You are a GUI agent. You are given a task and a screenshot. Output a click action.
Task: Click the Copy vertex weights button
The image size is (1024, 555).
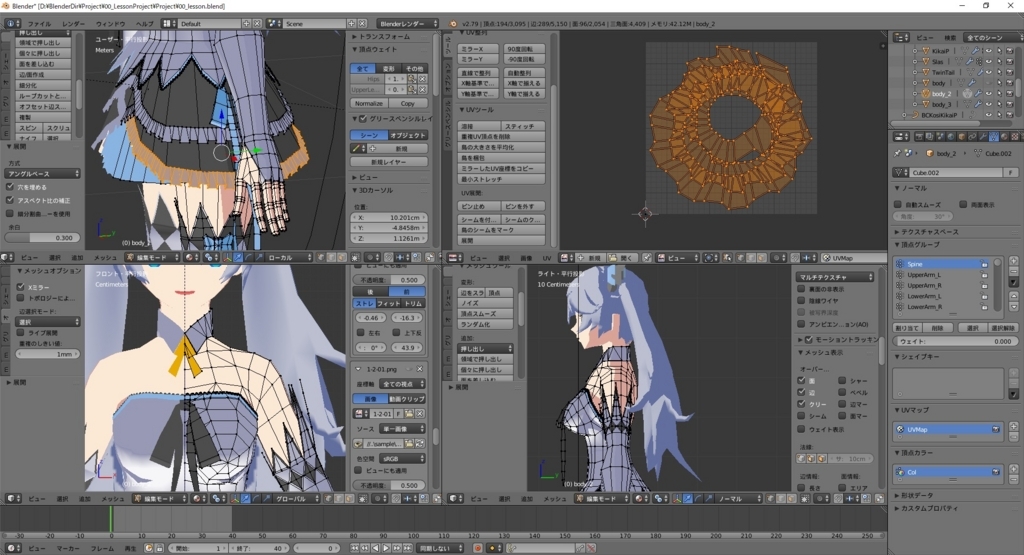click(x=408, y=103)
